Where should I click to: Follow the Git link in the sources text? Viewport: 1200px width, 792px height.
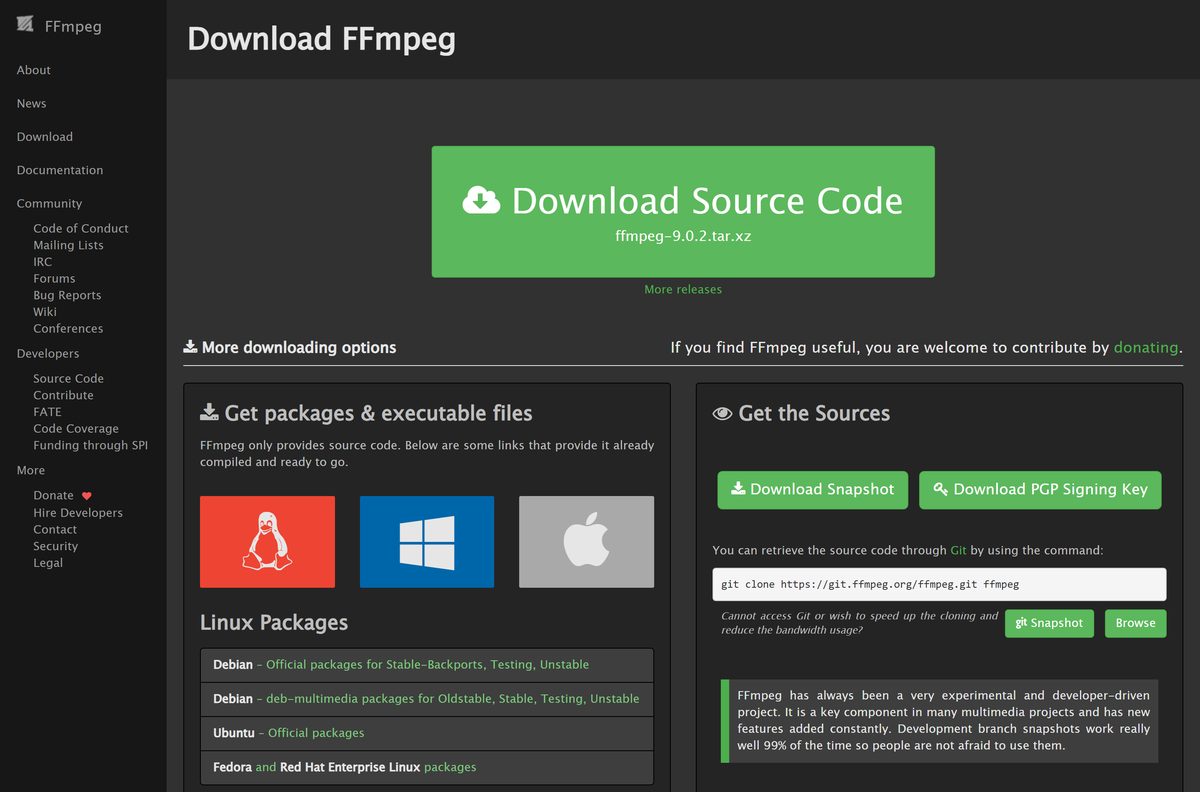click(x=958, y=550)
